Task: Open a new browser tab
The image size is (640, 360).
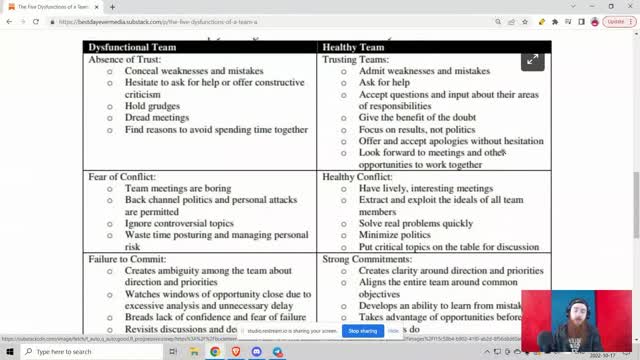Action: pos(112,7)
